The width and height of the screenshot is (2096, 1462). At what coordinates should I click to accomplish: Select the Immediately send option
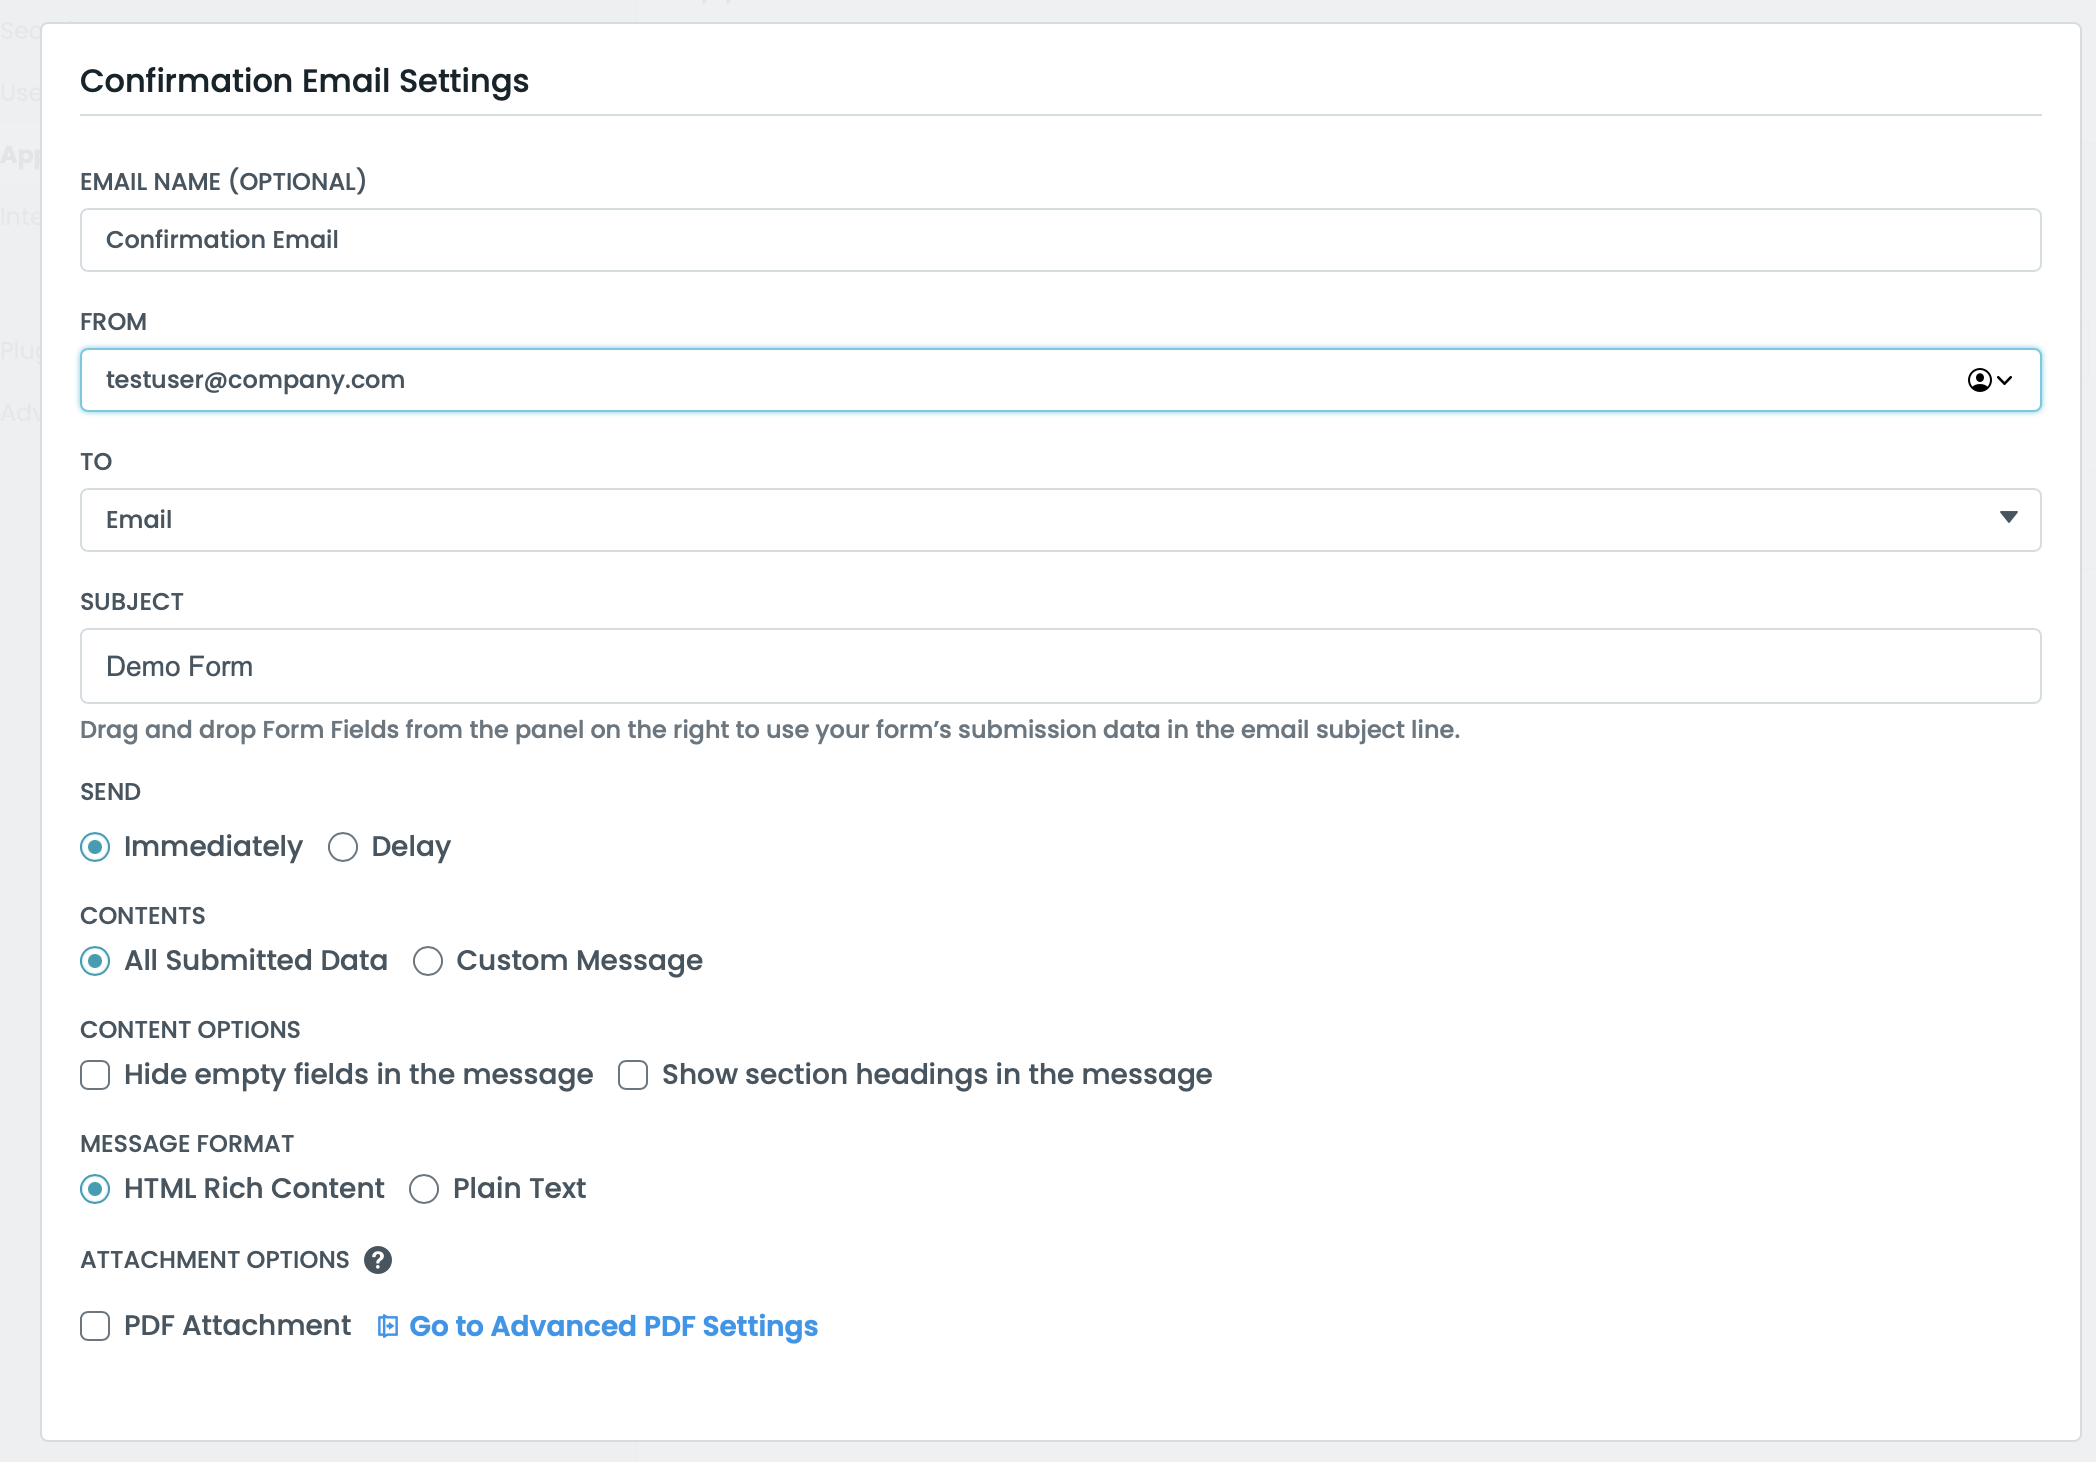95,847
